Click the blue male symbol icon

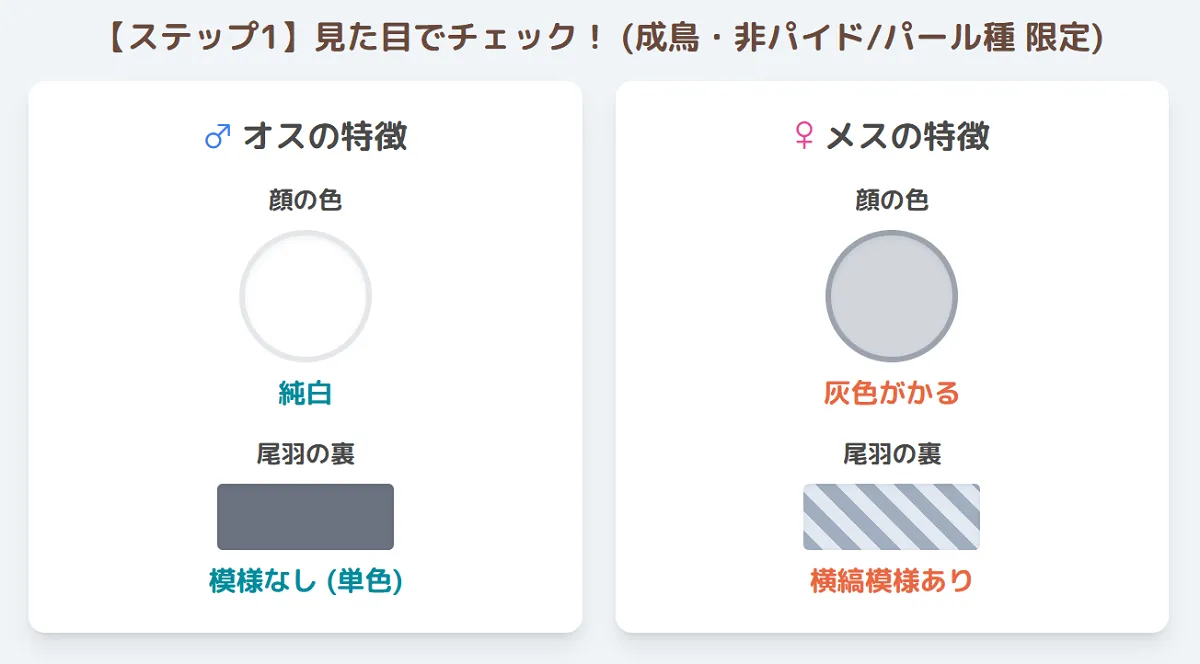[218, 136]
